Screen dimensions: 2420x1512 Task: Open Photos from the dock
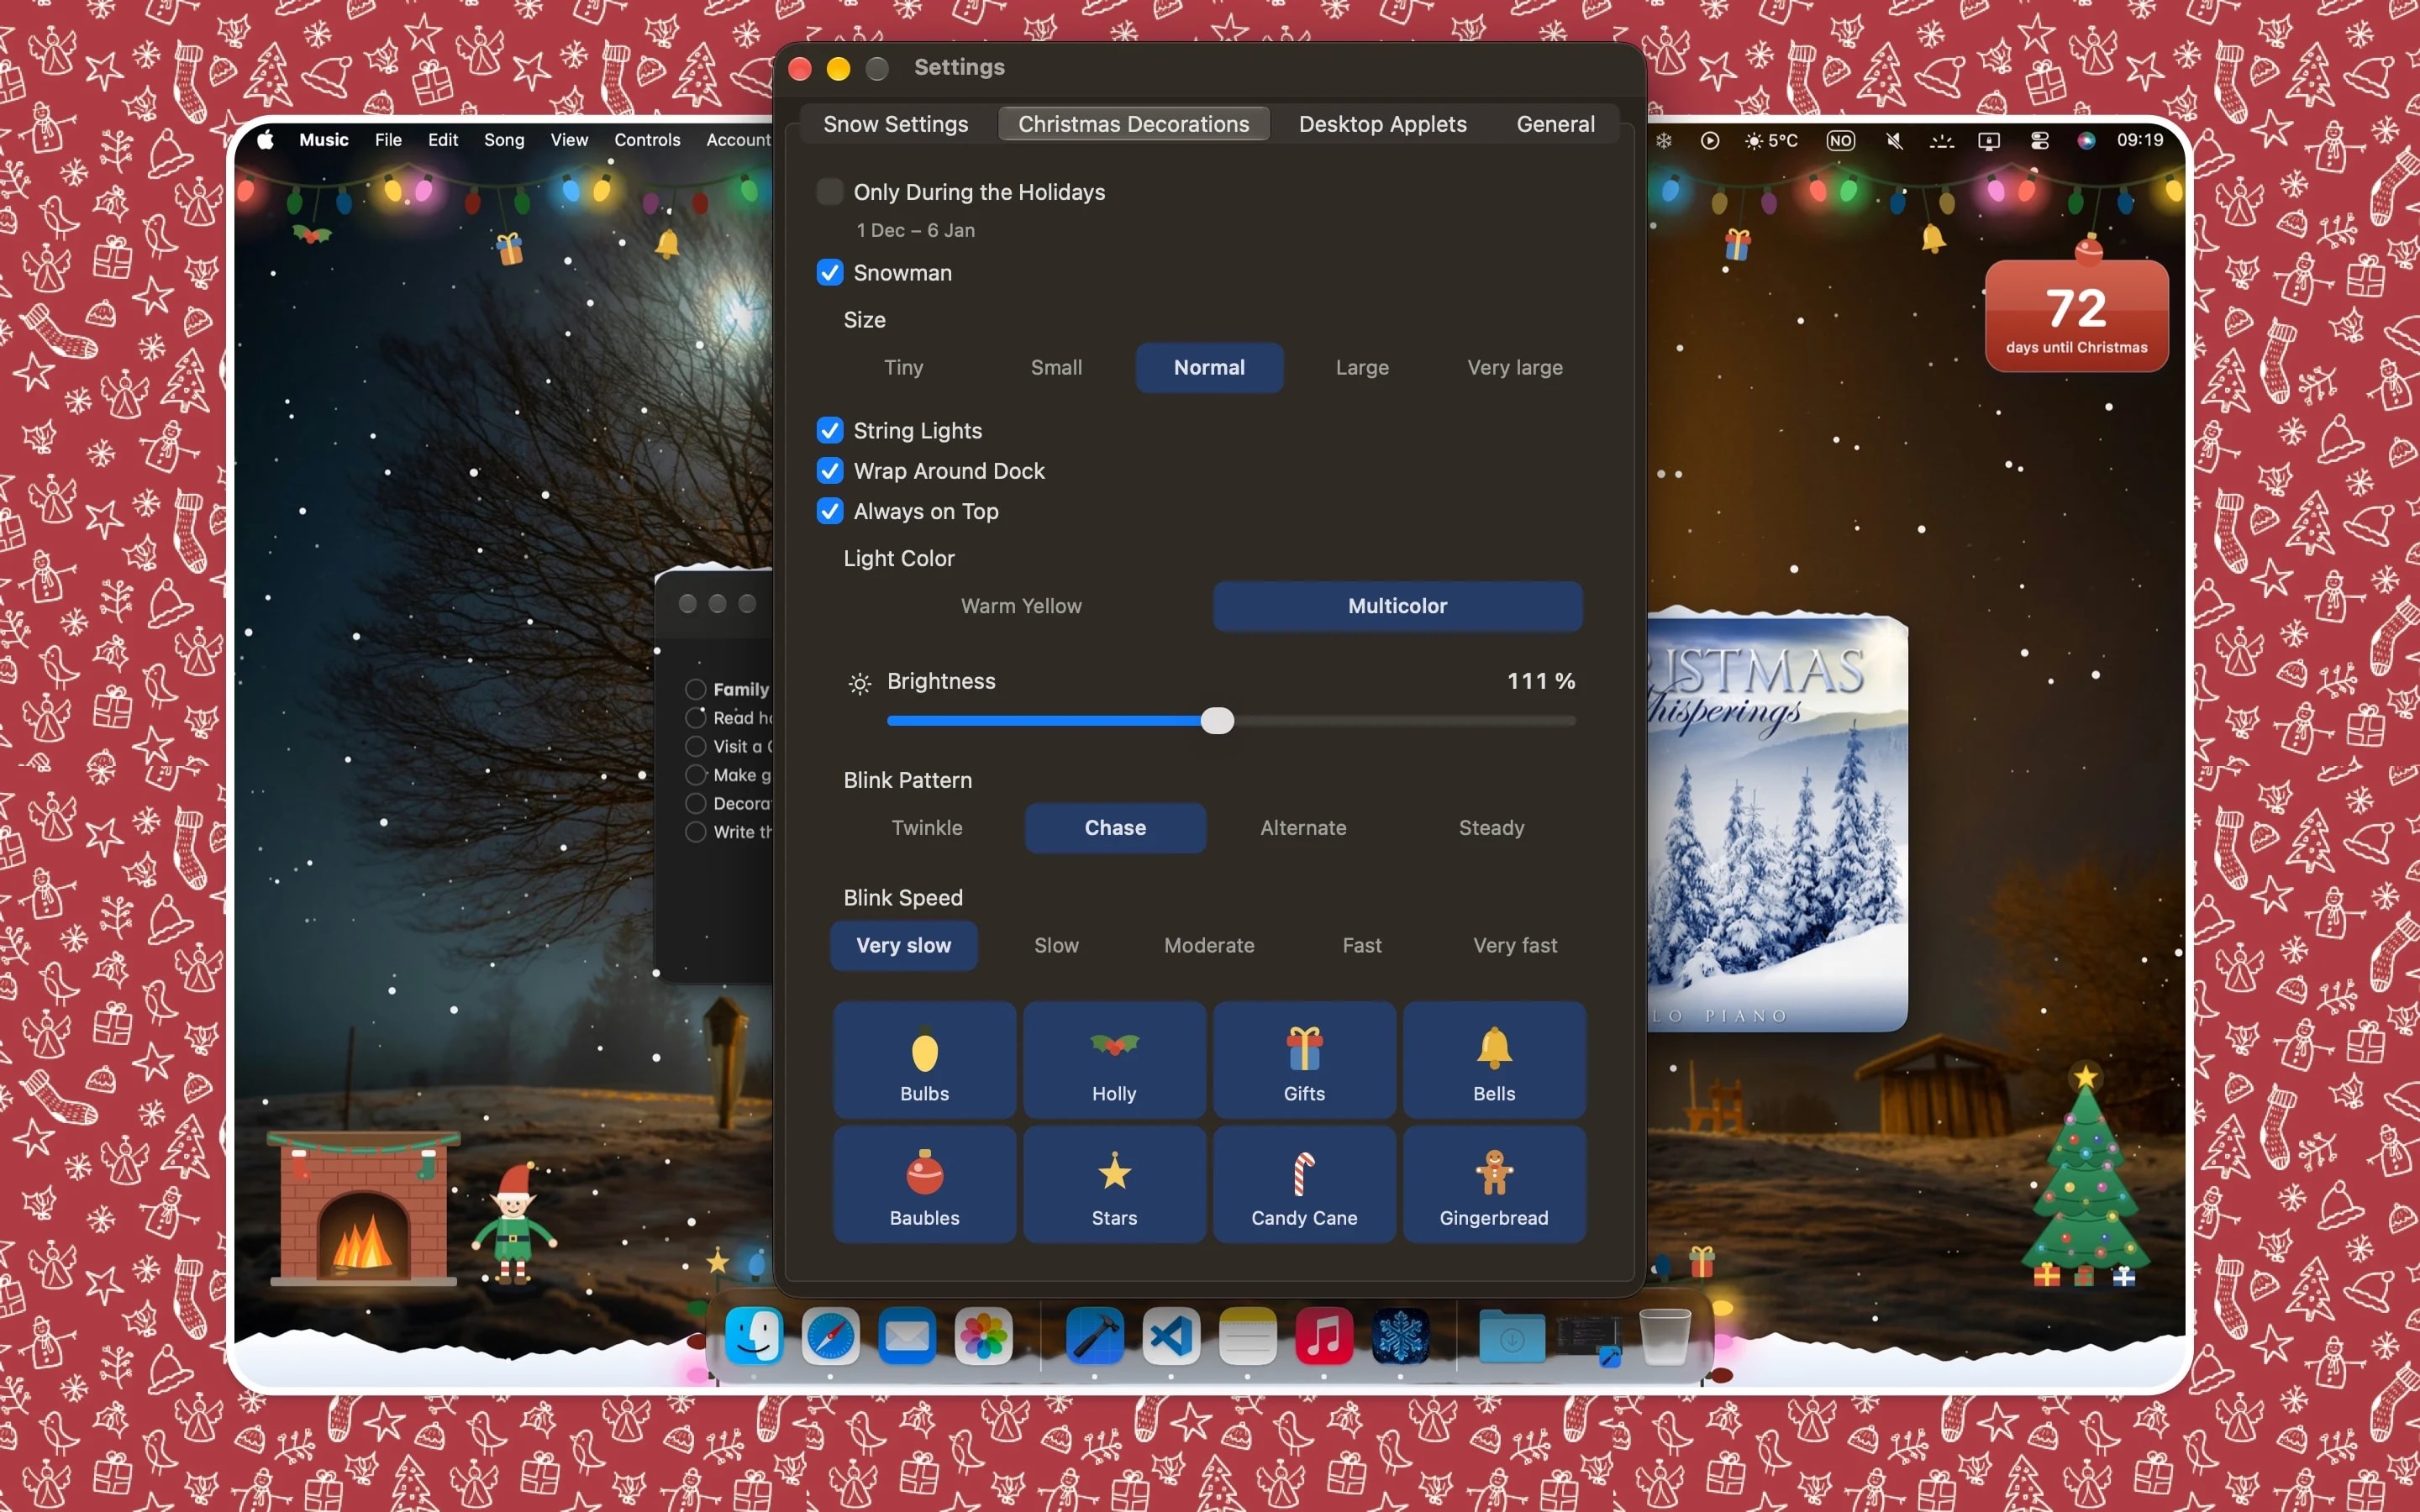click(983, 1335)
